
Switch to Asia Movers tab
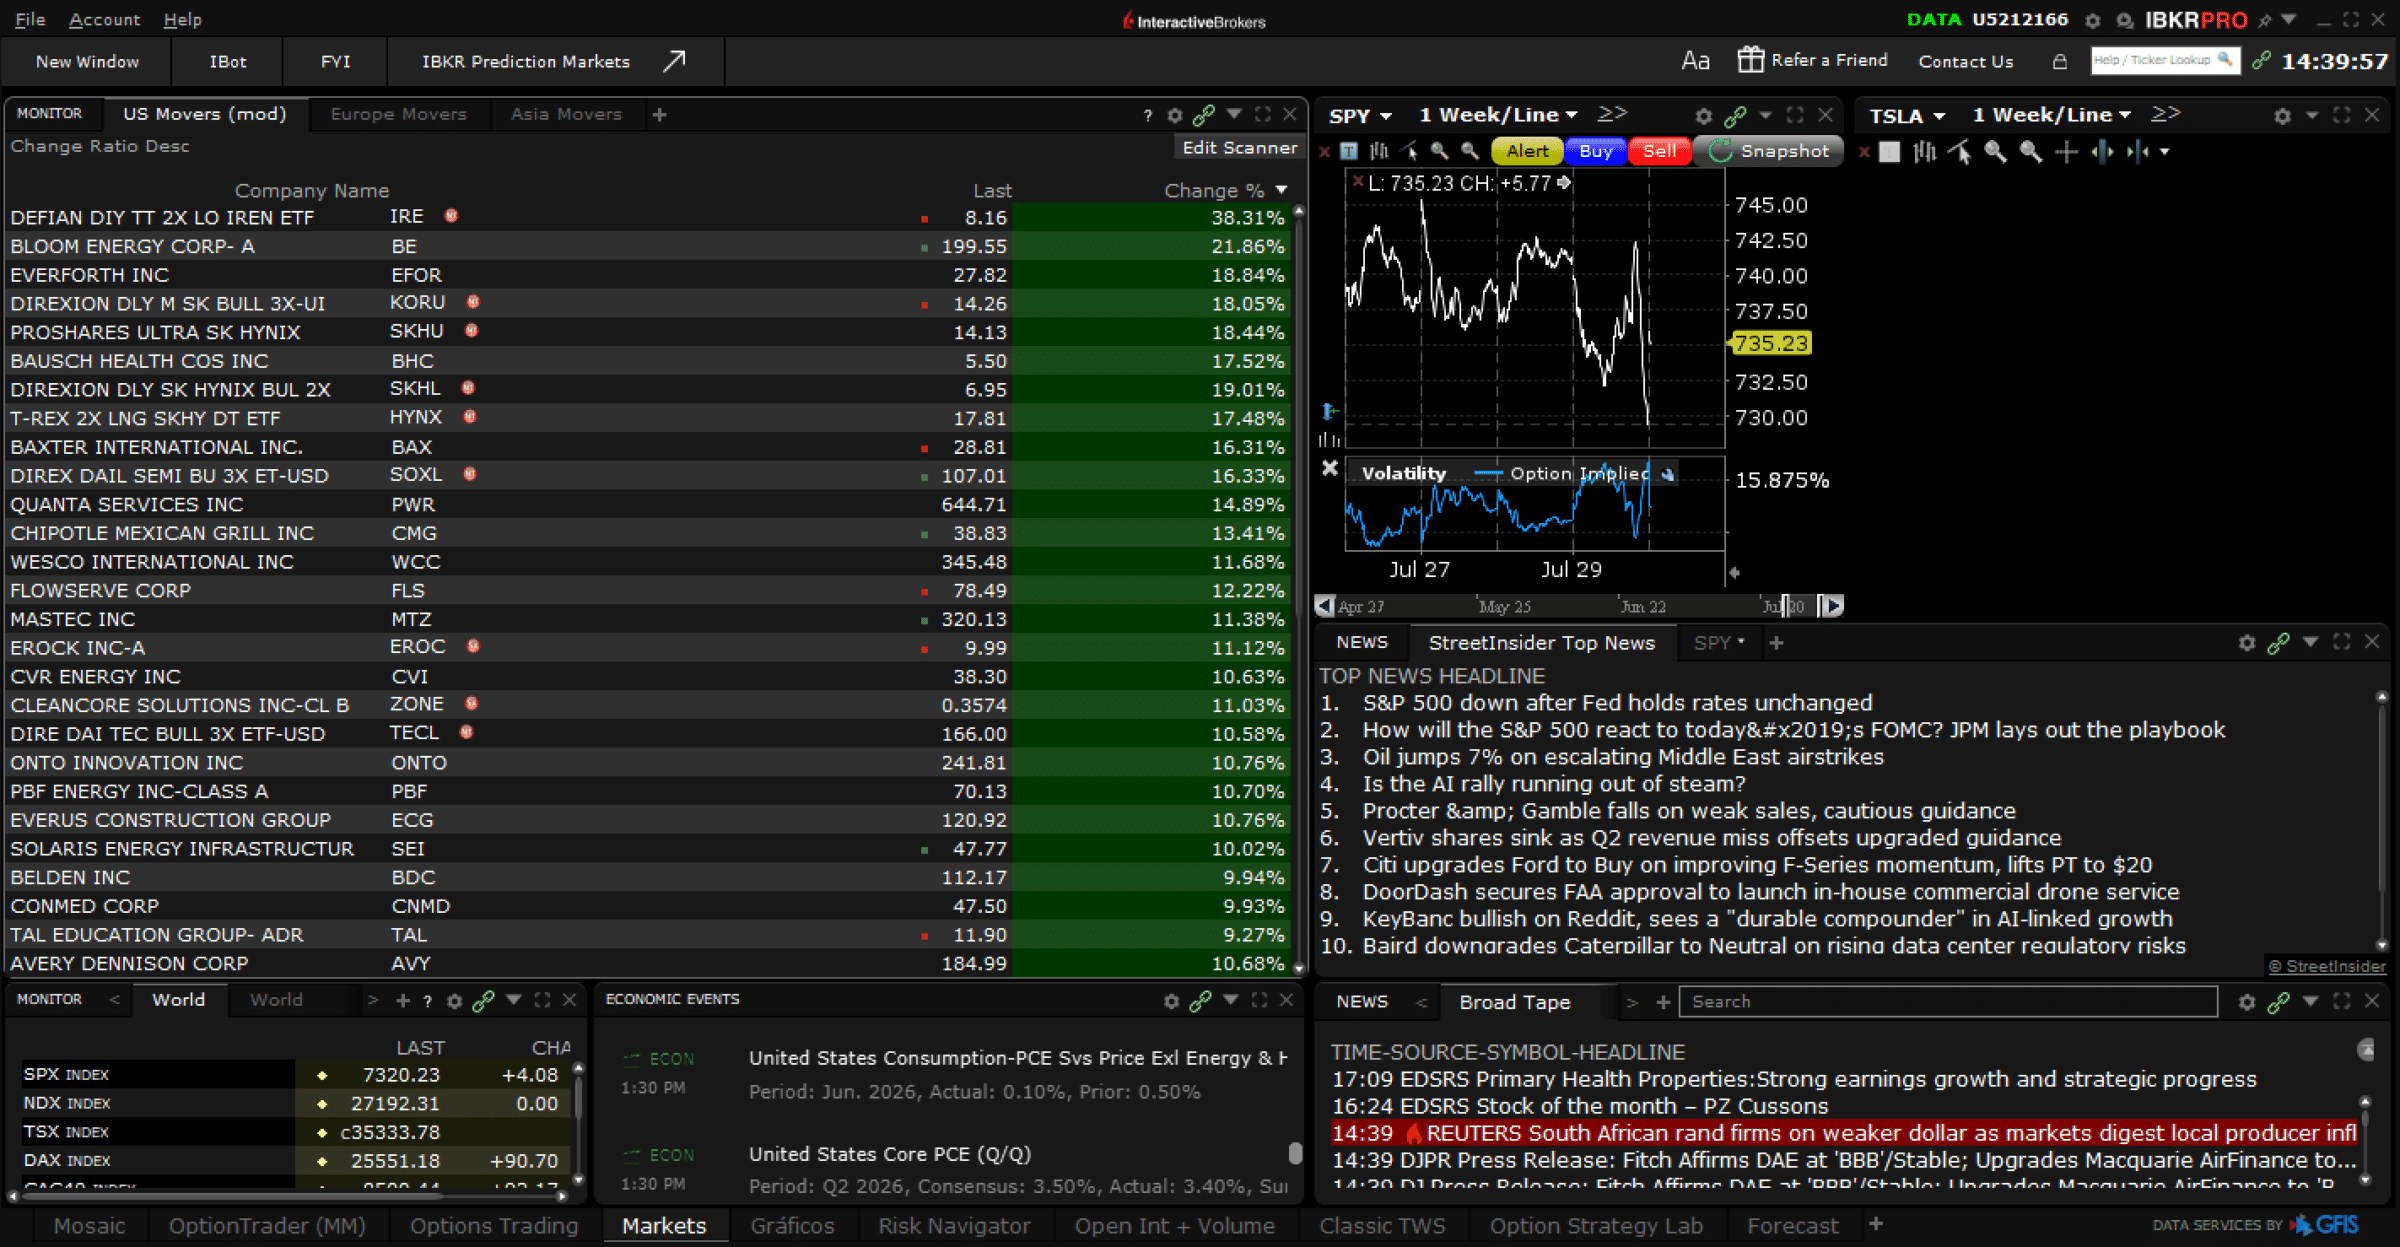click(566, 114)
